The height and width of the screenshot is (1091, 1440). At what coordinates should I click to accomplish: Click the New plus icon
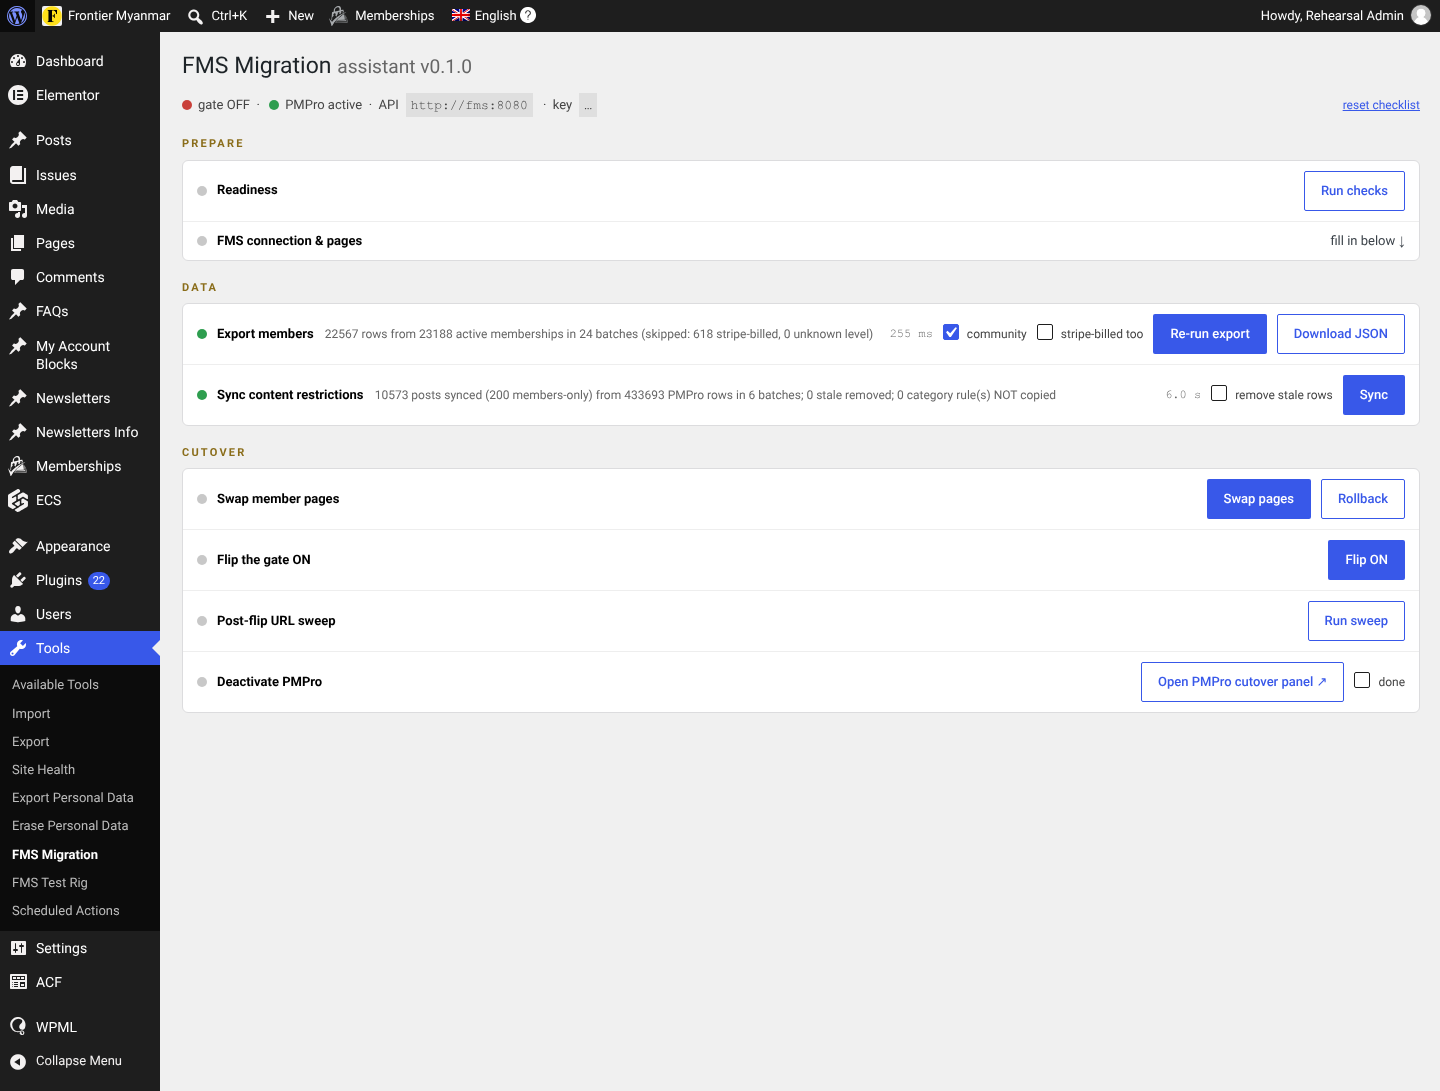[272, 16]
